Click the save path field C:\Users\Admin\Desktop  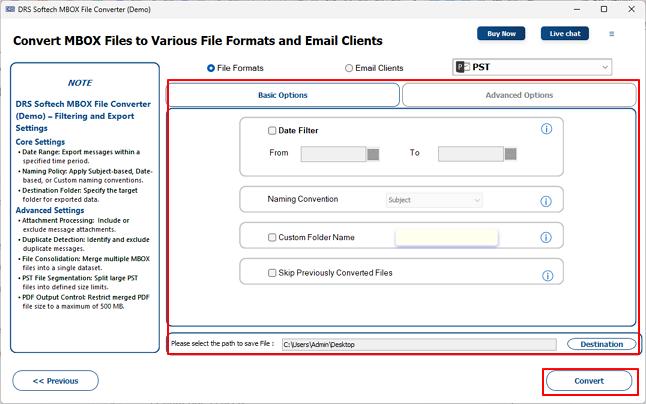coord(419,345)
